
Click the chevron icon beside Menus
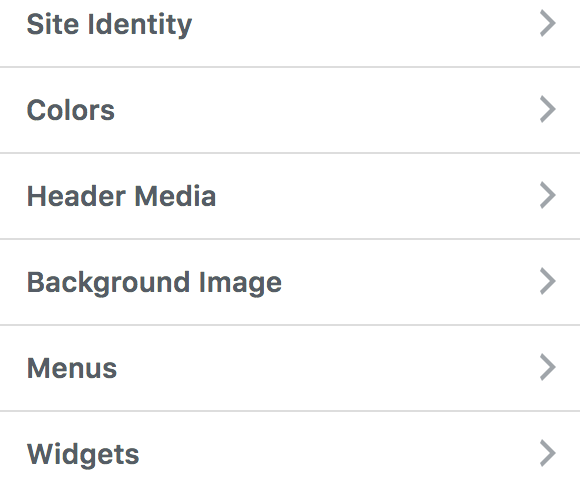(548, 367)
